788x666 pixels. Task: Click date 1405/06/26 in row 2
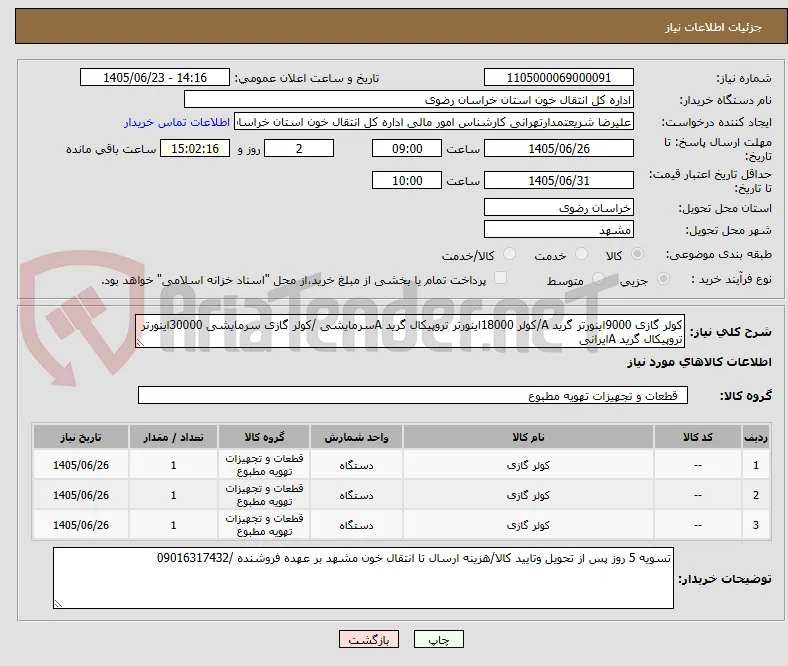(81, 495)
